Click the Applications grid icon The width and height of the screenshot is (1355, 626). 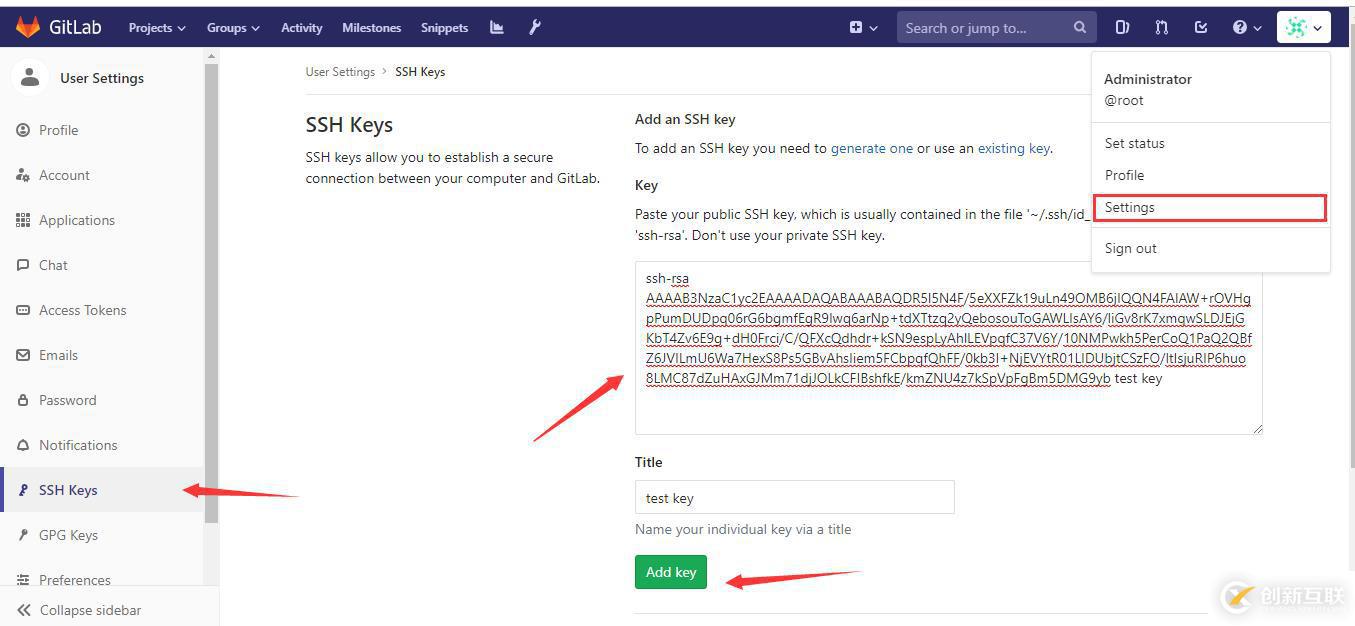pyautogui.click(x=23, y=220)
